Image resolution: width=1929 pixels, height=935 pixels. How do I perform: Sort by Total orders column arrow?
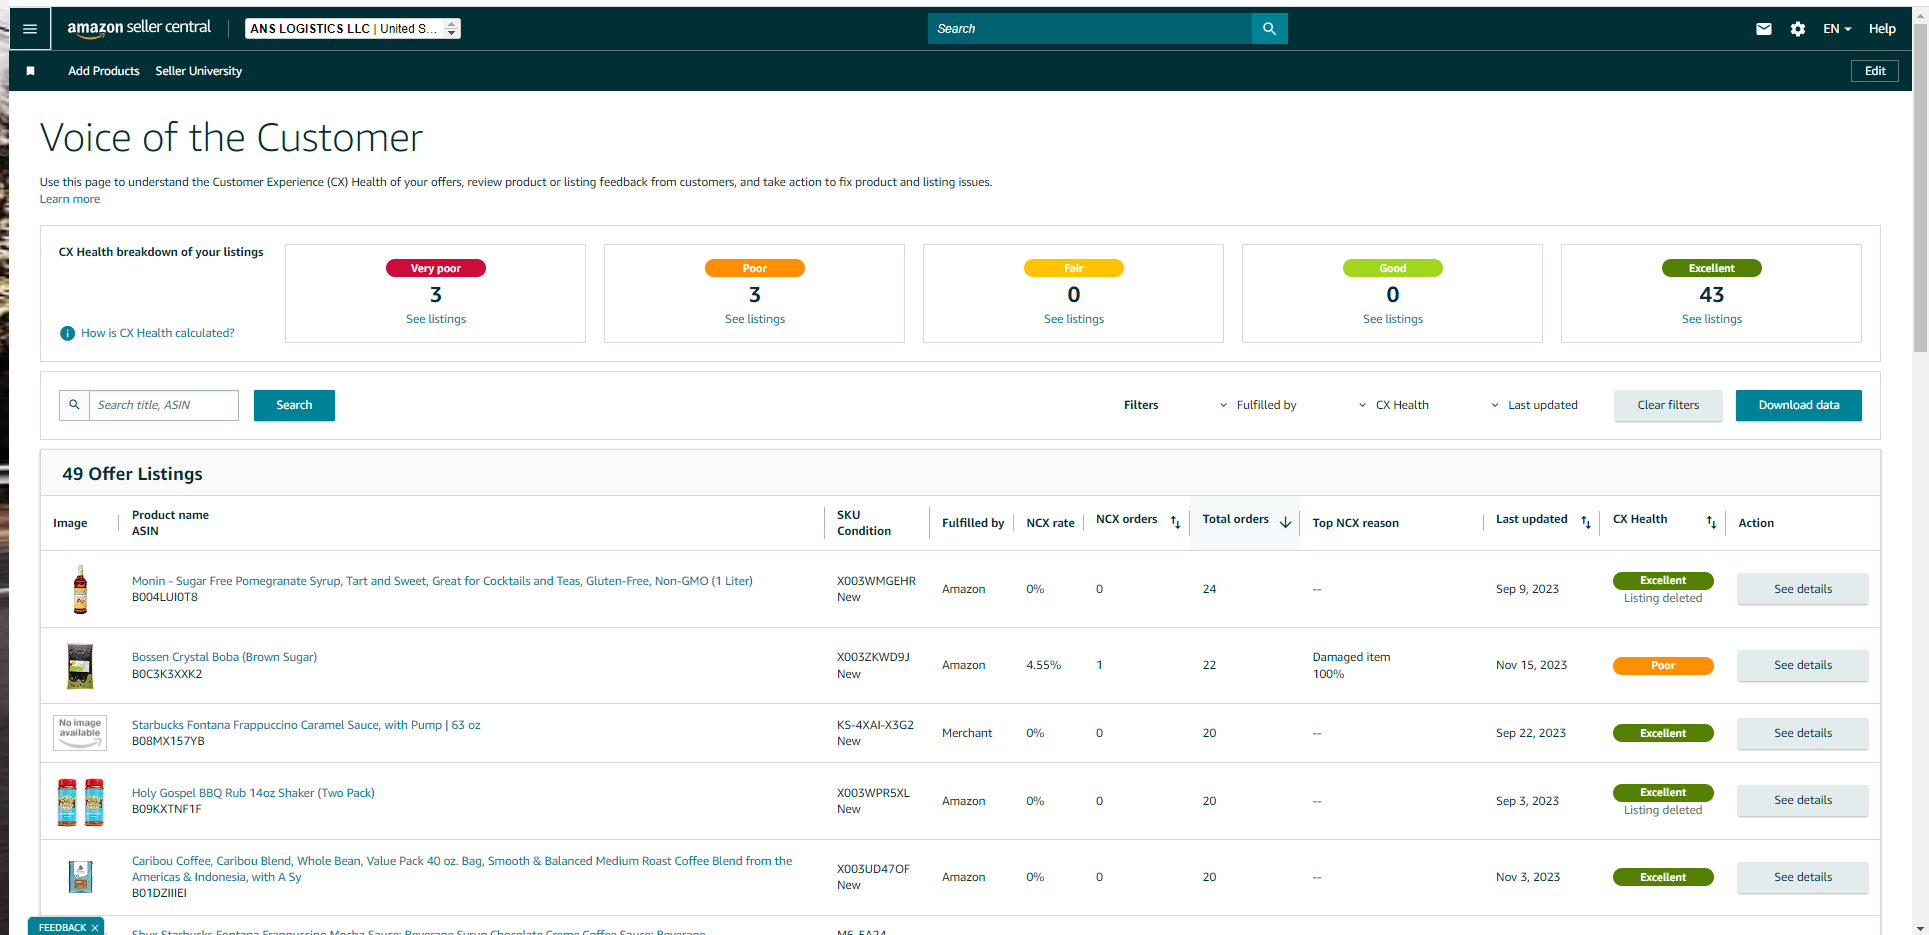1285,522
